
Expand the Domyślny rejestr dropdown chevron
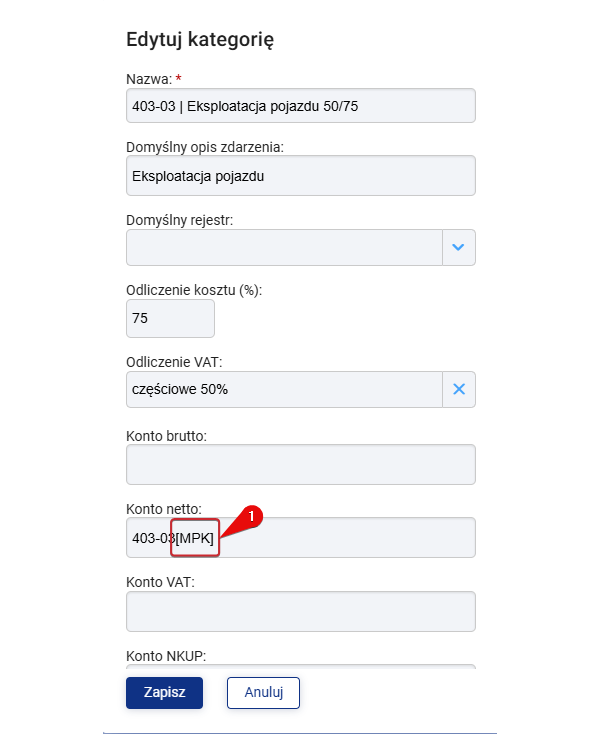(x=459, y=247)
